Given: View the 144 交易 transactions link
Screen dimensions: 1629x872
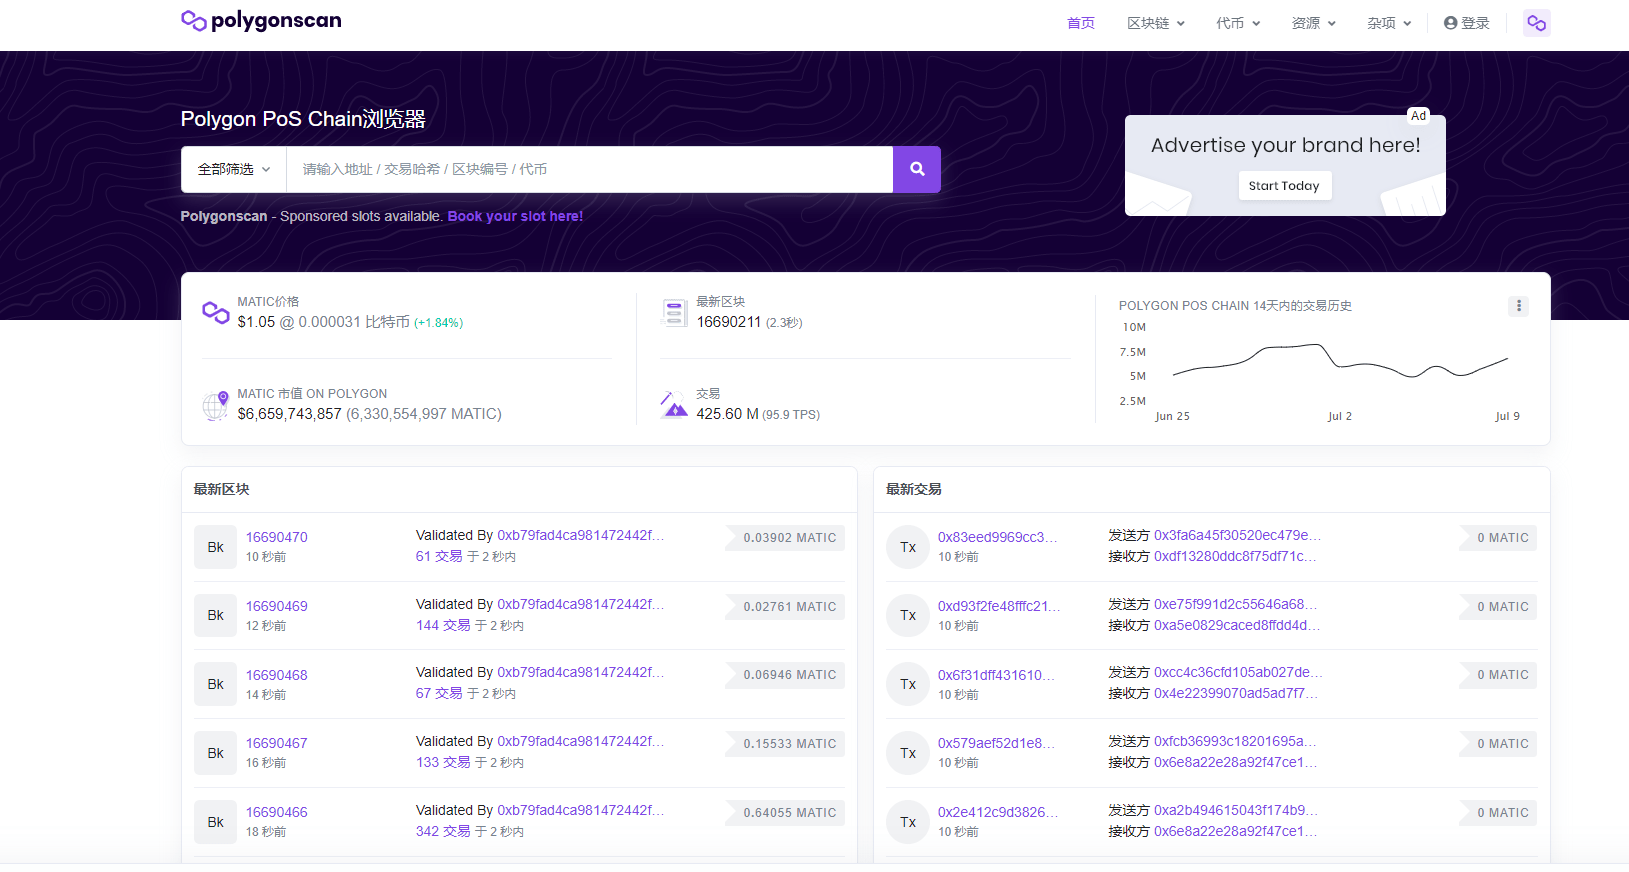Looking at the screenshot, I should tap(443, 625).
